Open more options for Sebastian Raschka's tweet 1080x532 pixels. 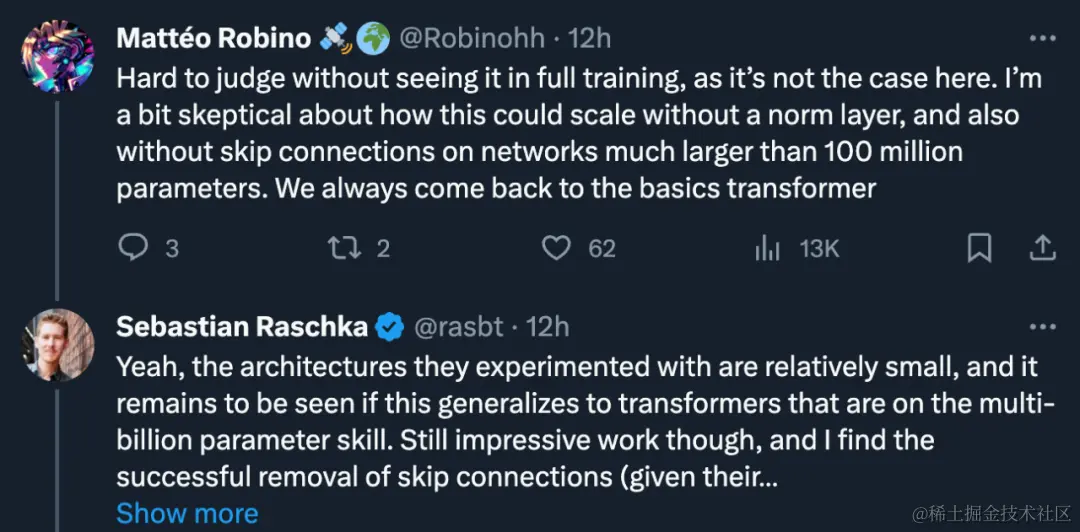tap(1042, 326)
